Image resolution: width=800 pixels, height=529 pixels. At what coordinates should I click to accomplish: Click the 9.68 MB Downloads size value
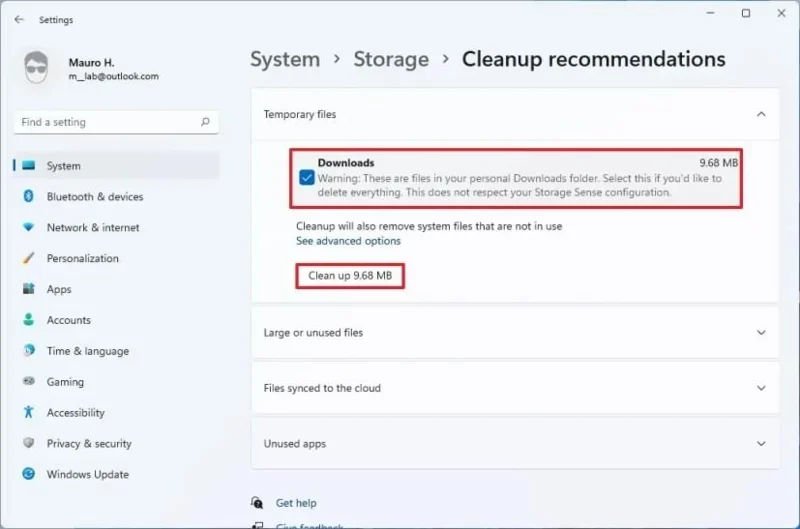pyautogui.click(x=718, y=163)
